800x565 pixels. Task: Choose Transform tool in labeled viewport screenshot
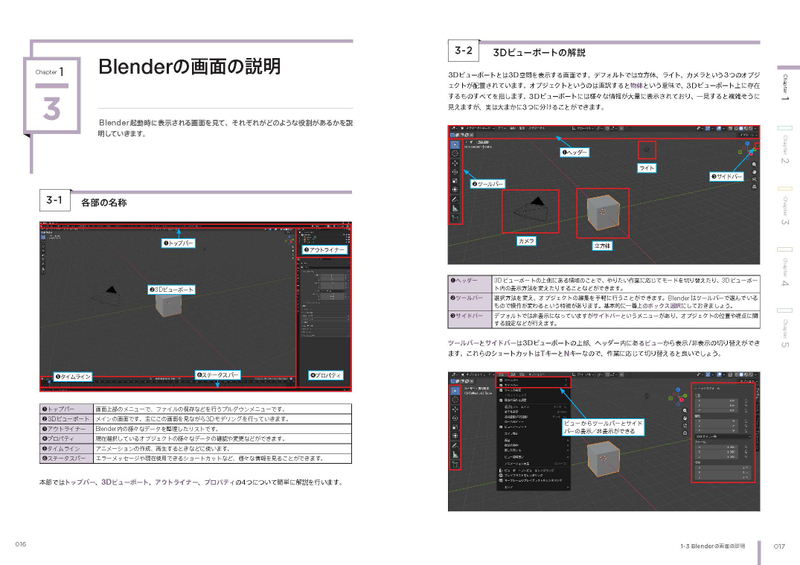(x=455, y=189)
